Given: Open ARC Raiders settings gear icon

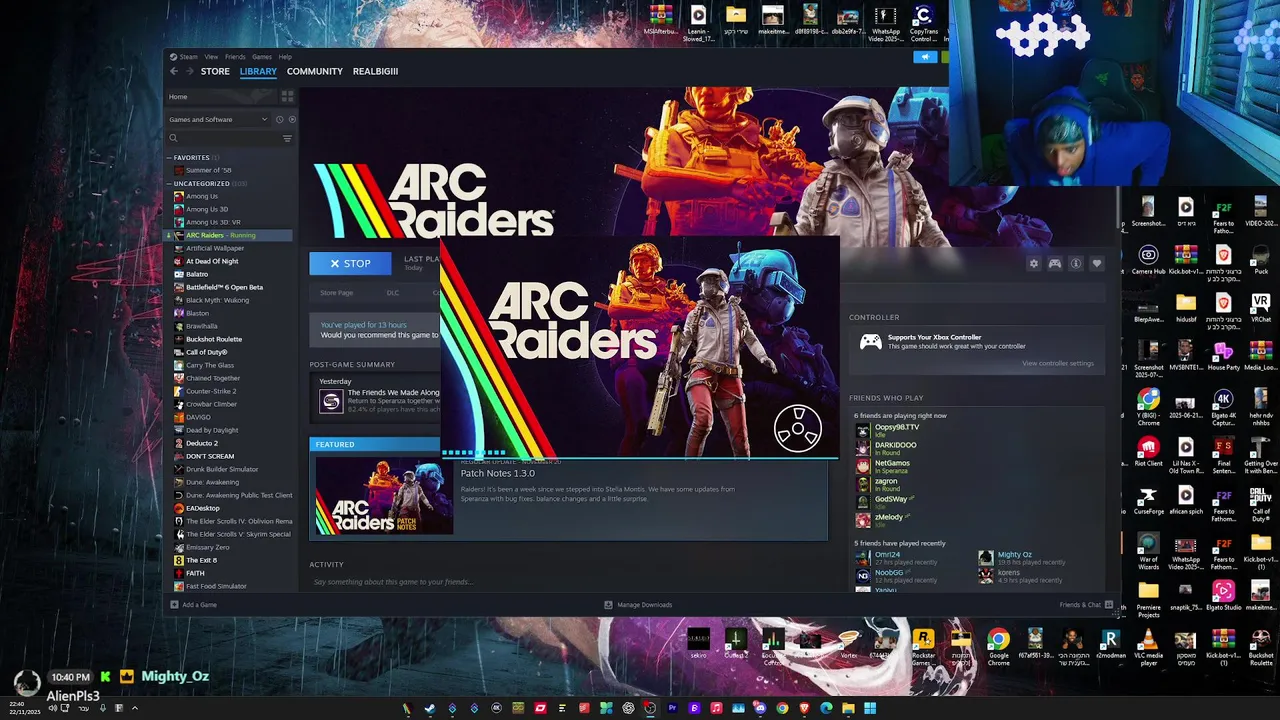Looking at the screenshot, I should tap(1033, 263).
